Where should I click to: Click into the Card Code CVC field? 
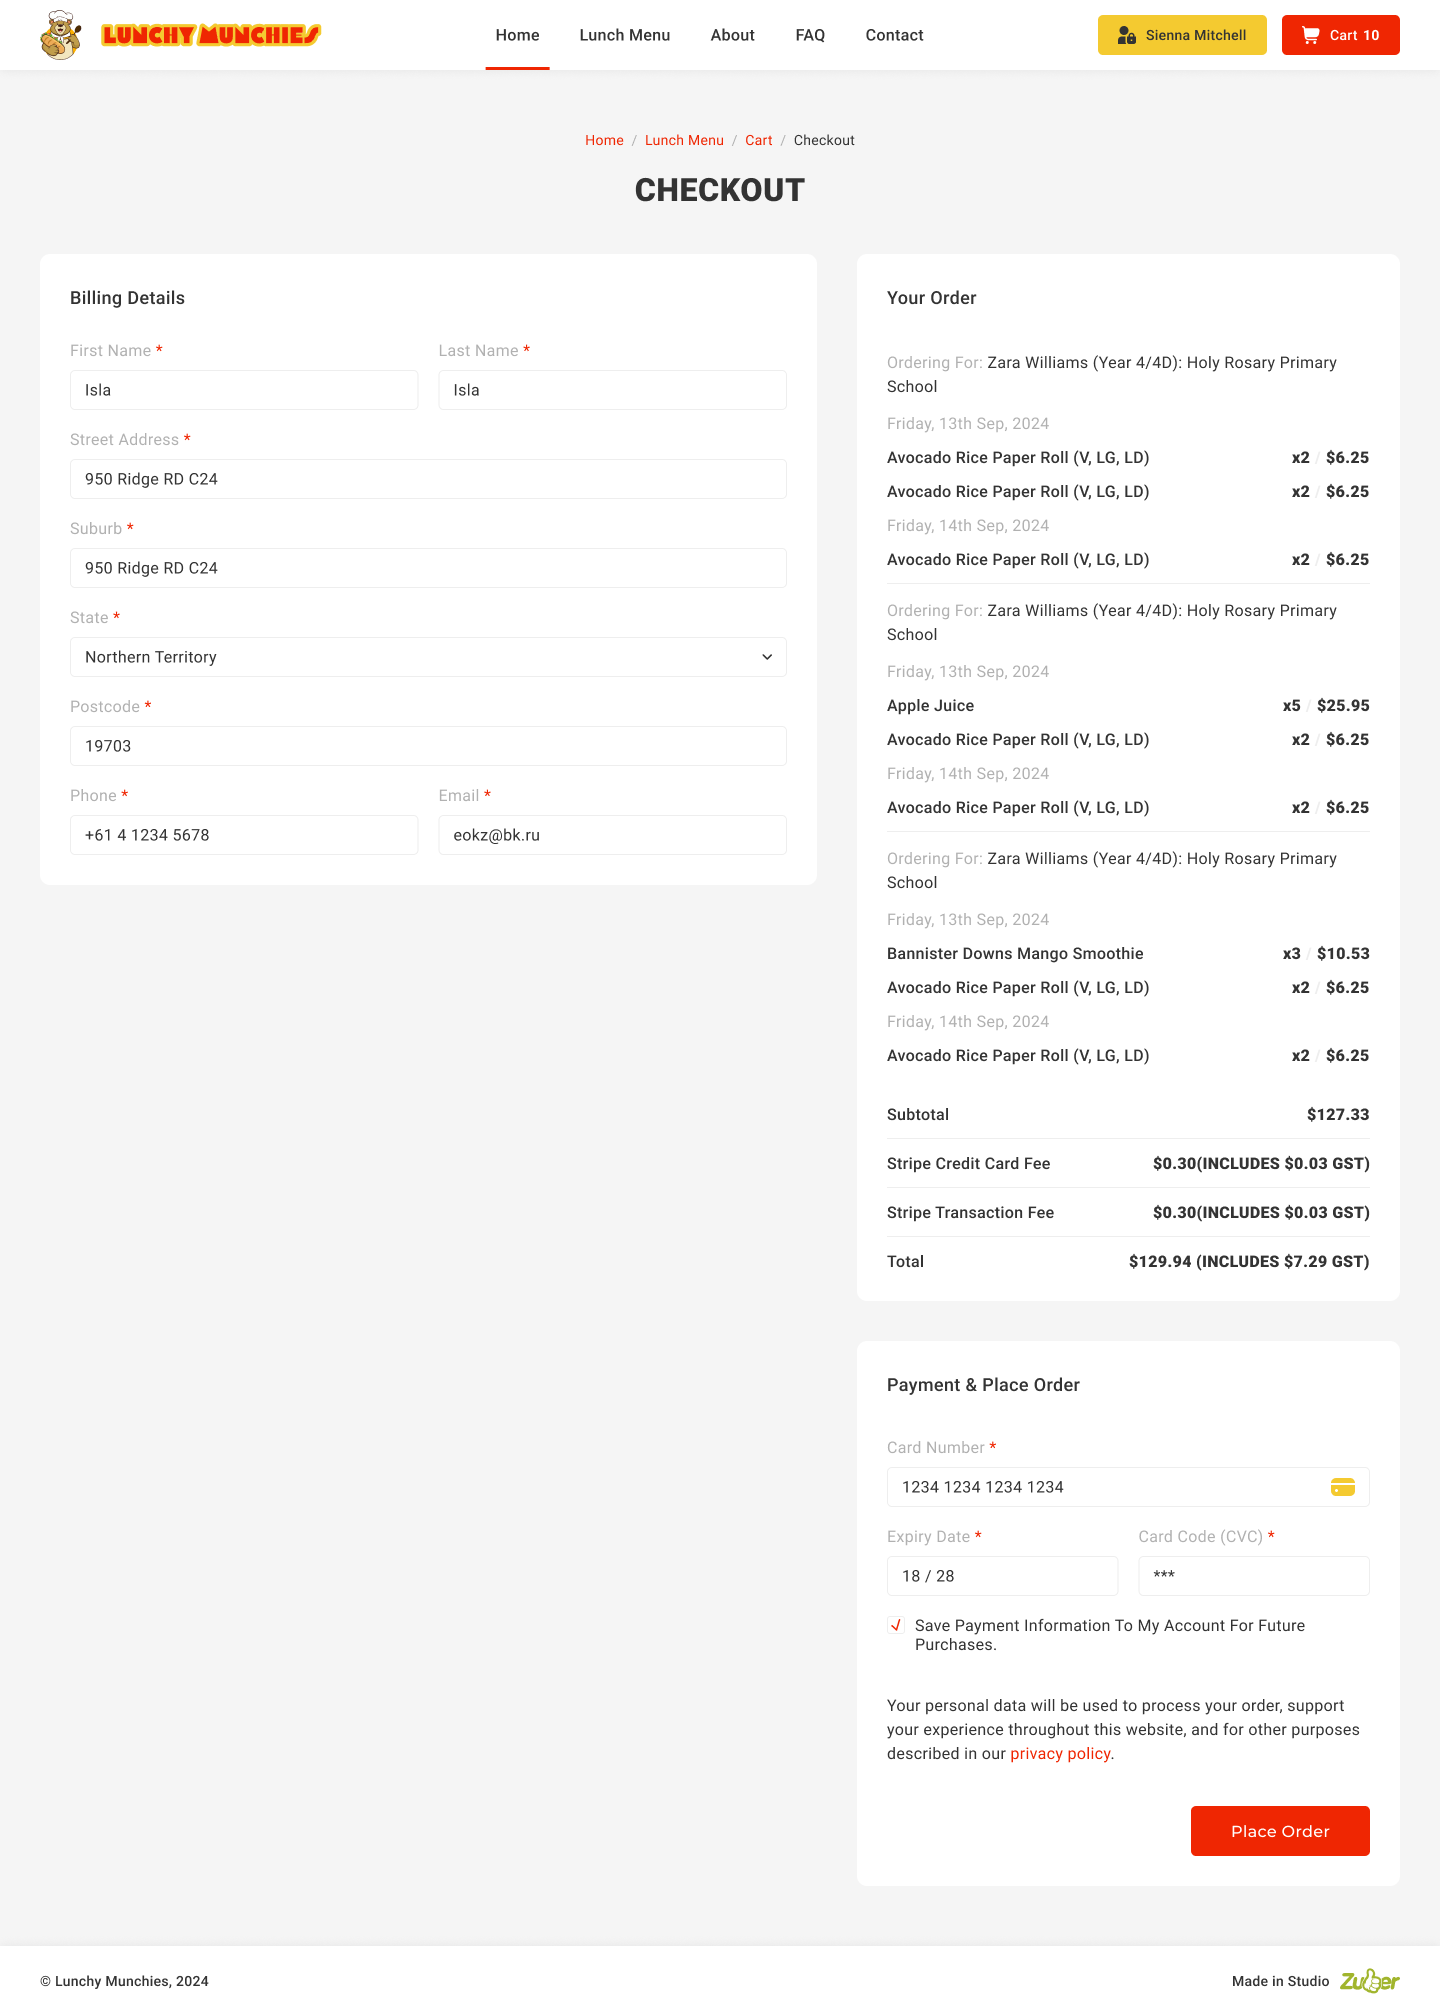coord(1253,1576)
